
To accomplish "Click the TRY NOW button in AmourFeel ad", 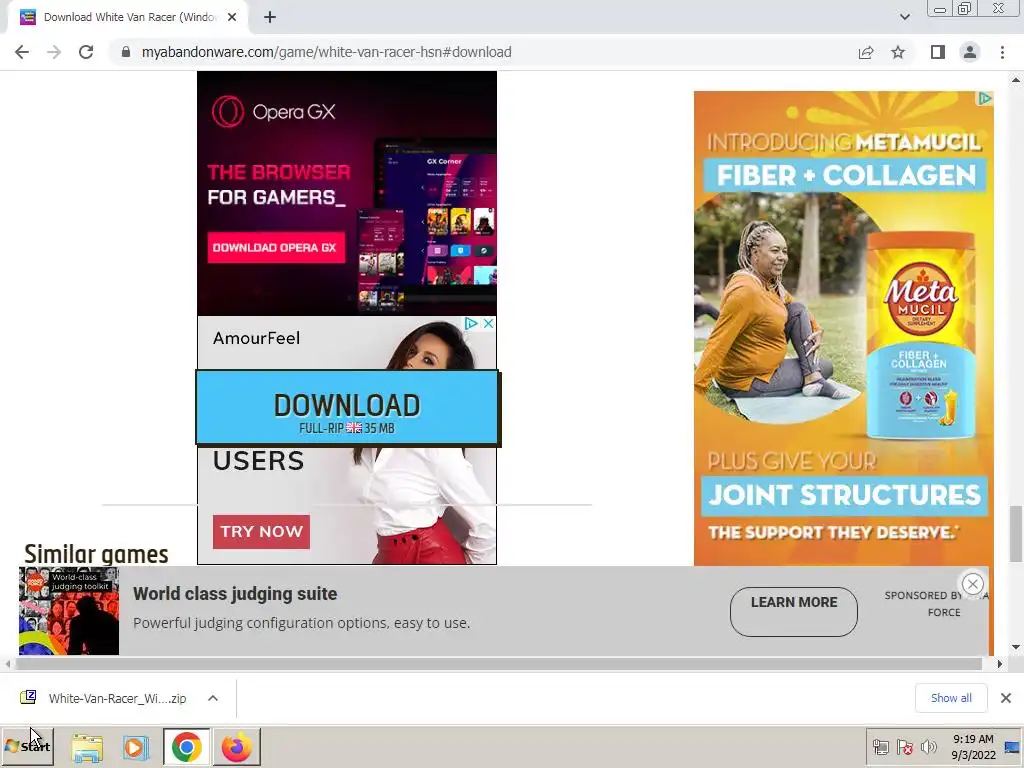I will [x=261, y=532].
